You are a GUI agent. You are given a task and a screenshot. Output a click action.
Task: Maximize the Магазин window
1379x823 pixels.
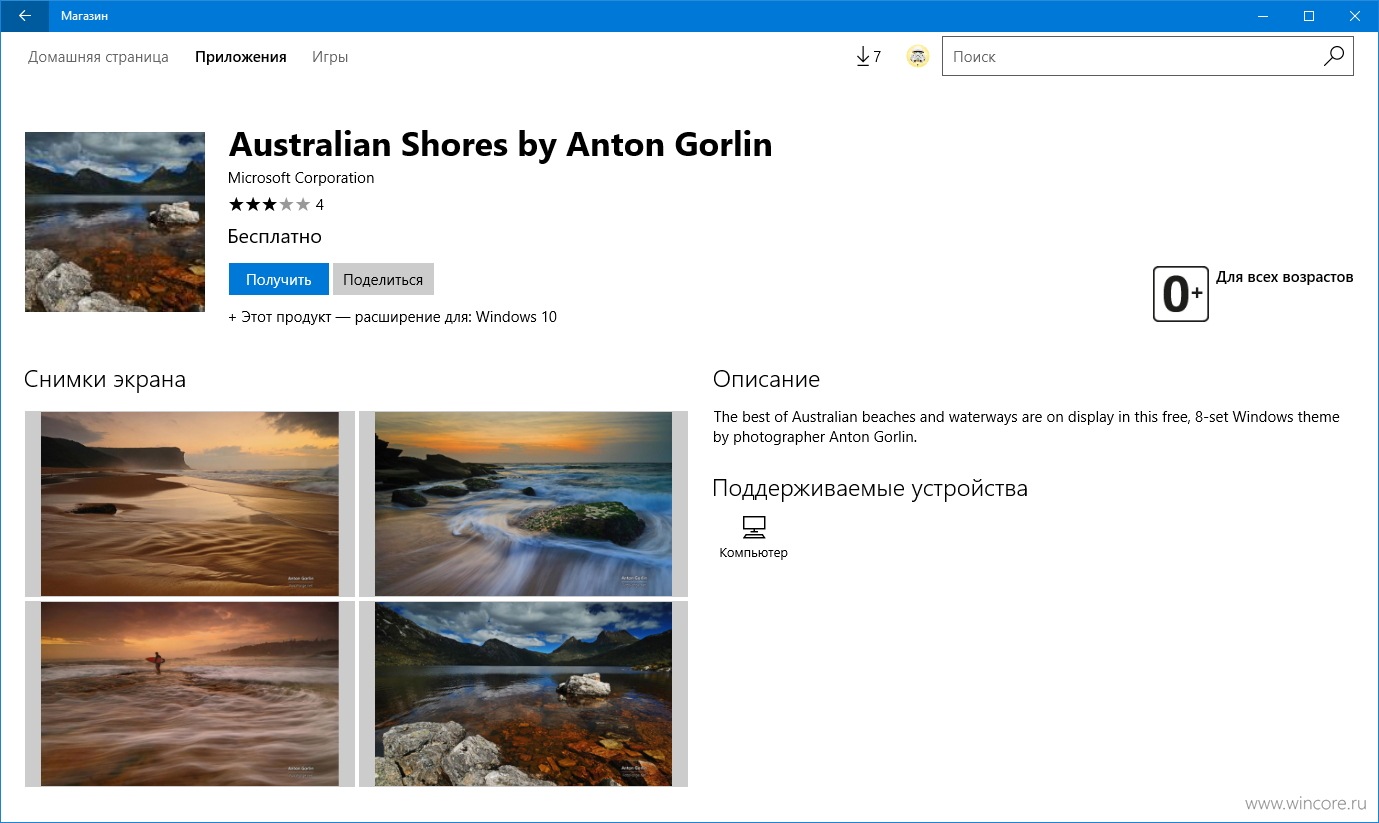click(x=1309, y=16)
